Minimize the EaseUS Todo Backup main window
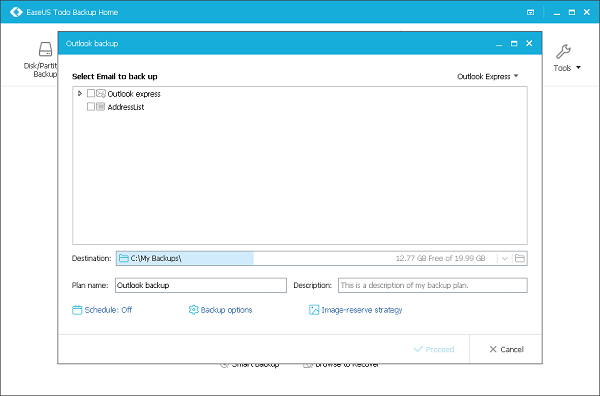The height and width of the screenshot is (396, 600). click(557, 13)
